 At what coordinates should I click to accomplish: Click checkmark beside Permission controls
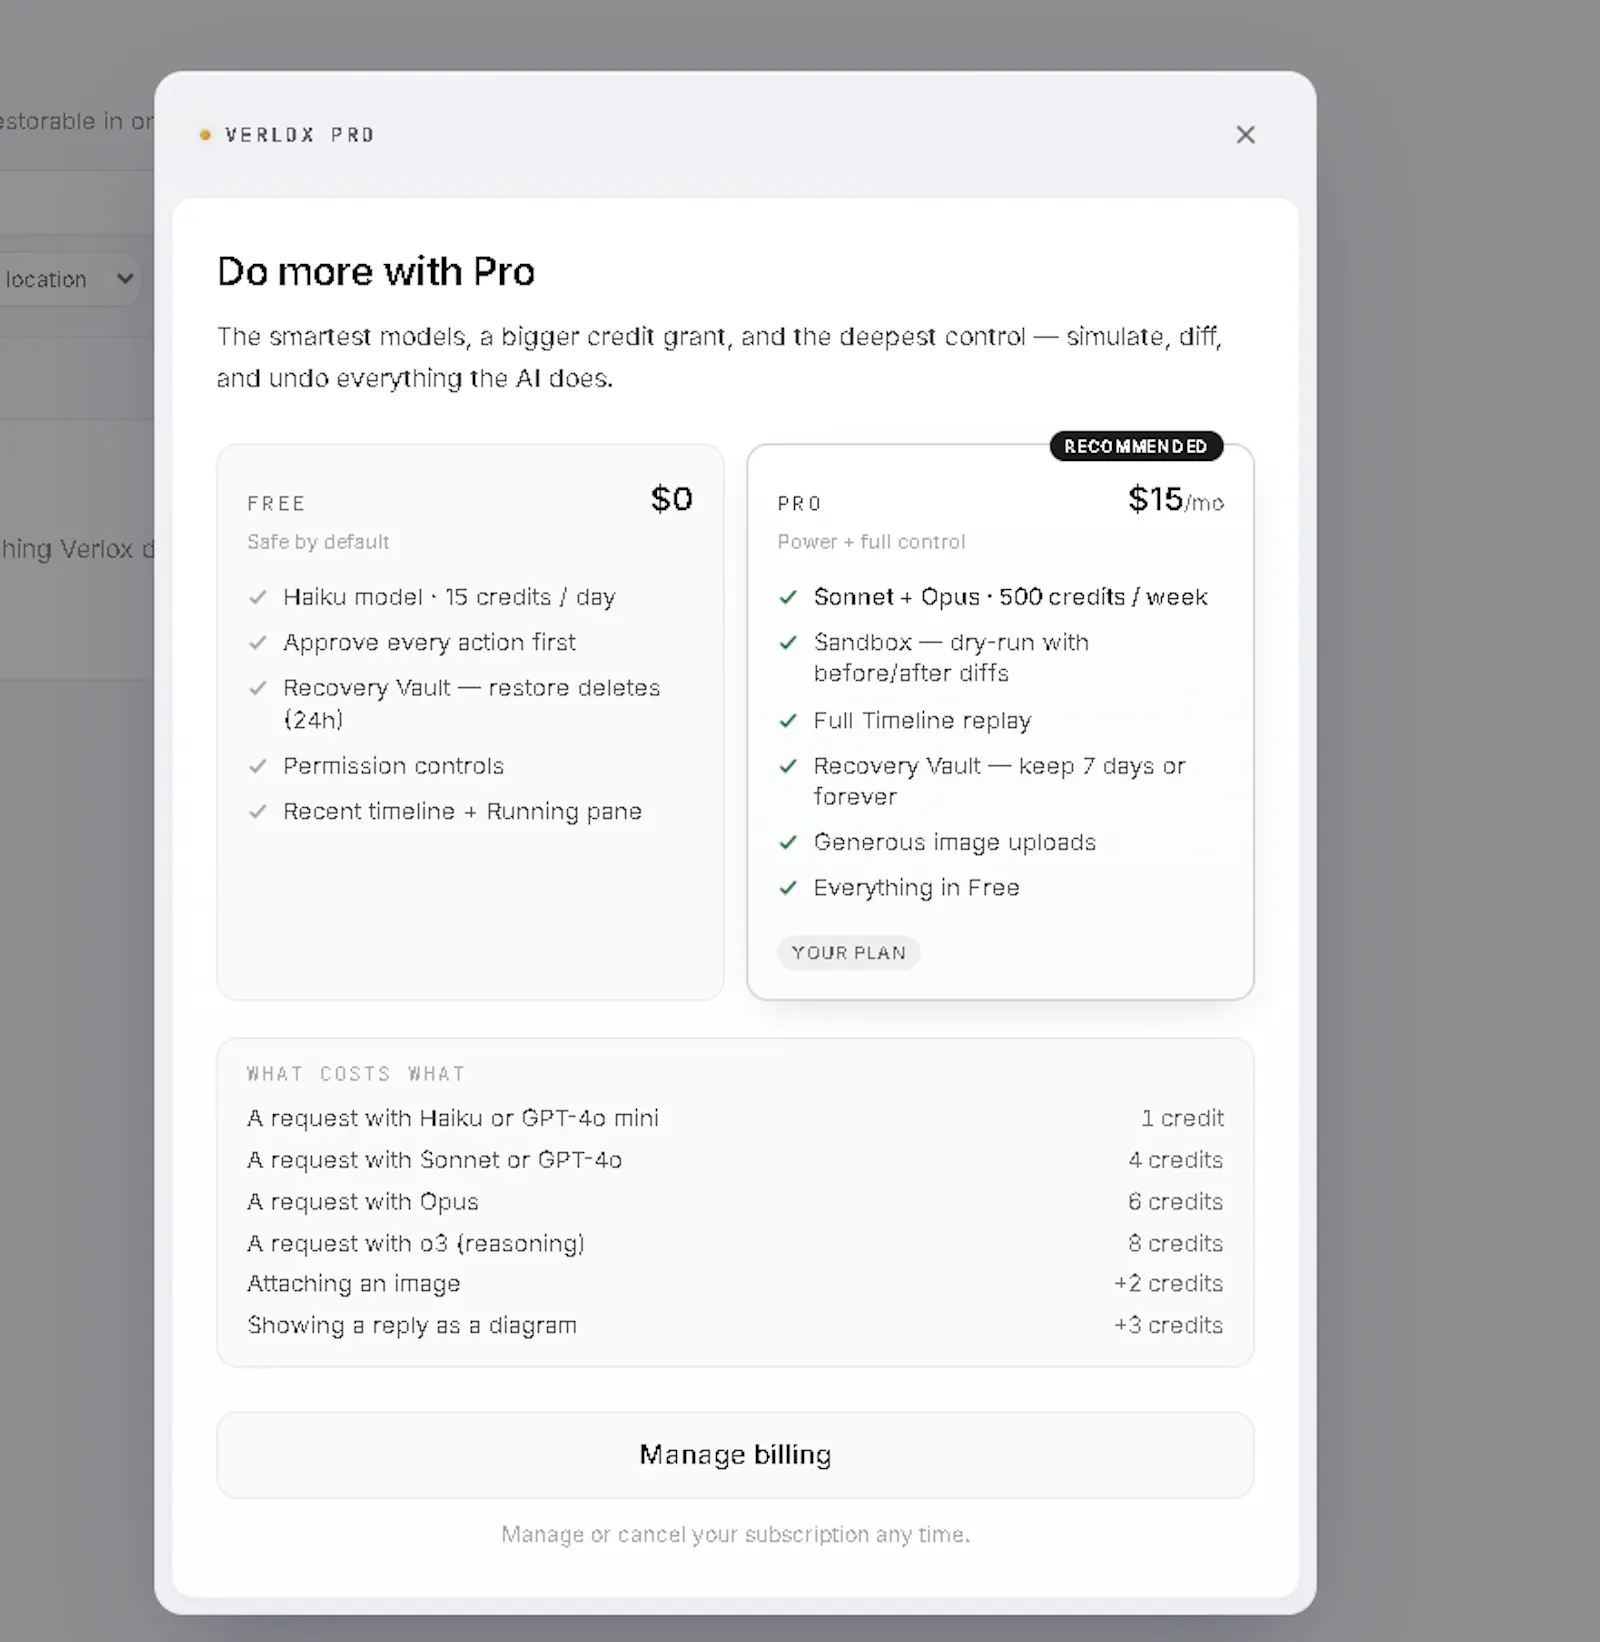click(x=258, y=766)
